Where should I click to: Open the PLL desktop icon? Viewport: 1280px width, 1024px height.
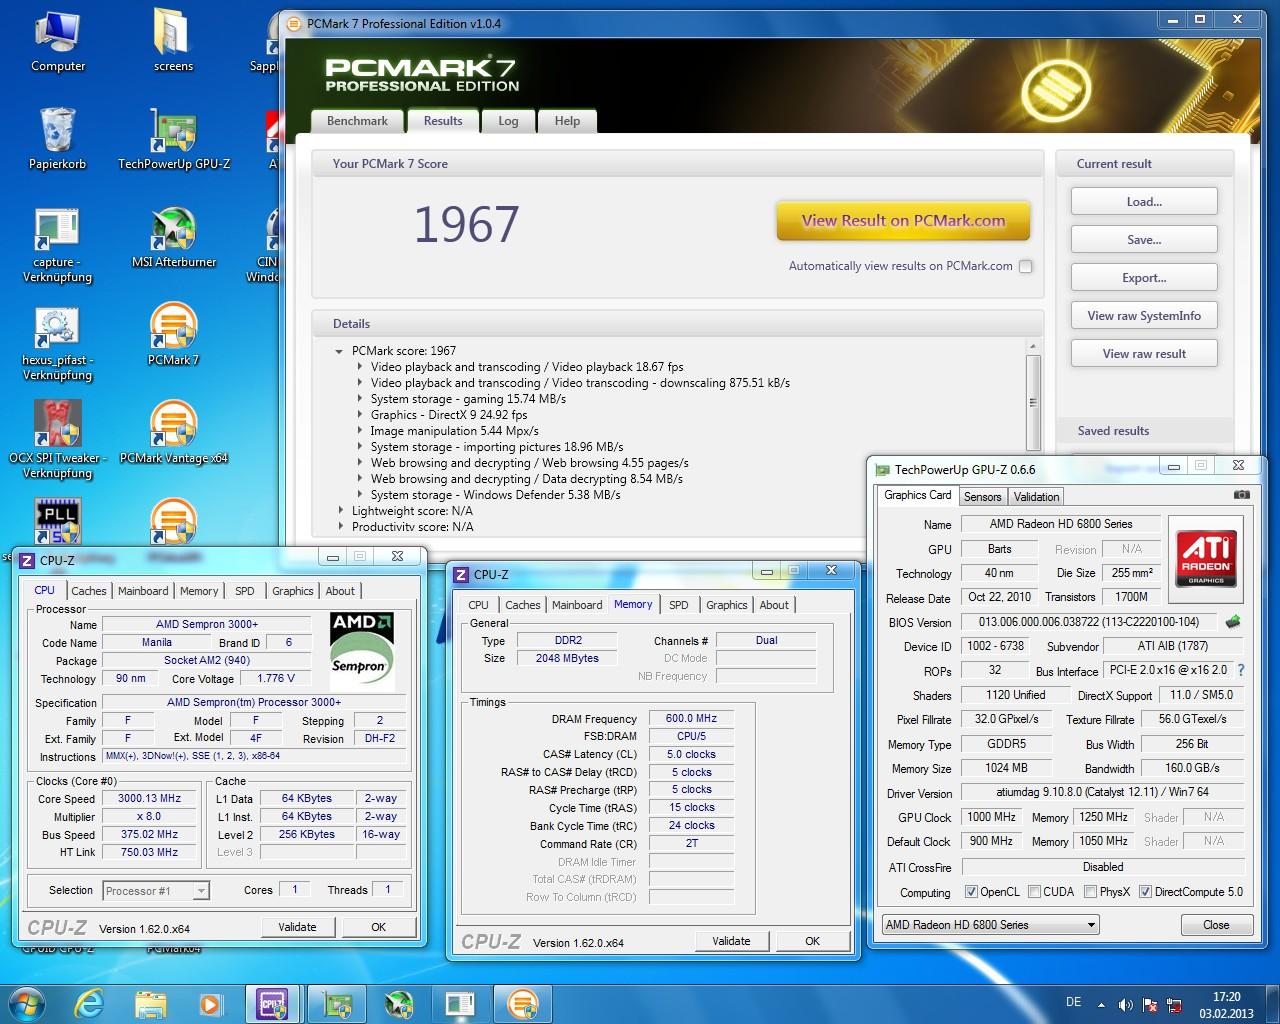(x=58, y=522)
